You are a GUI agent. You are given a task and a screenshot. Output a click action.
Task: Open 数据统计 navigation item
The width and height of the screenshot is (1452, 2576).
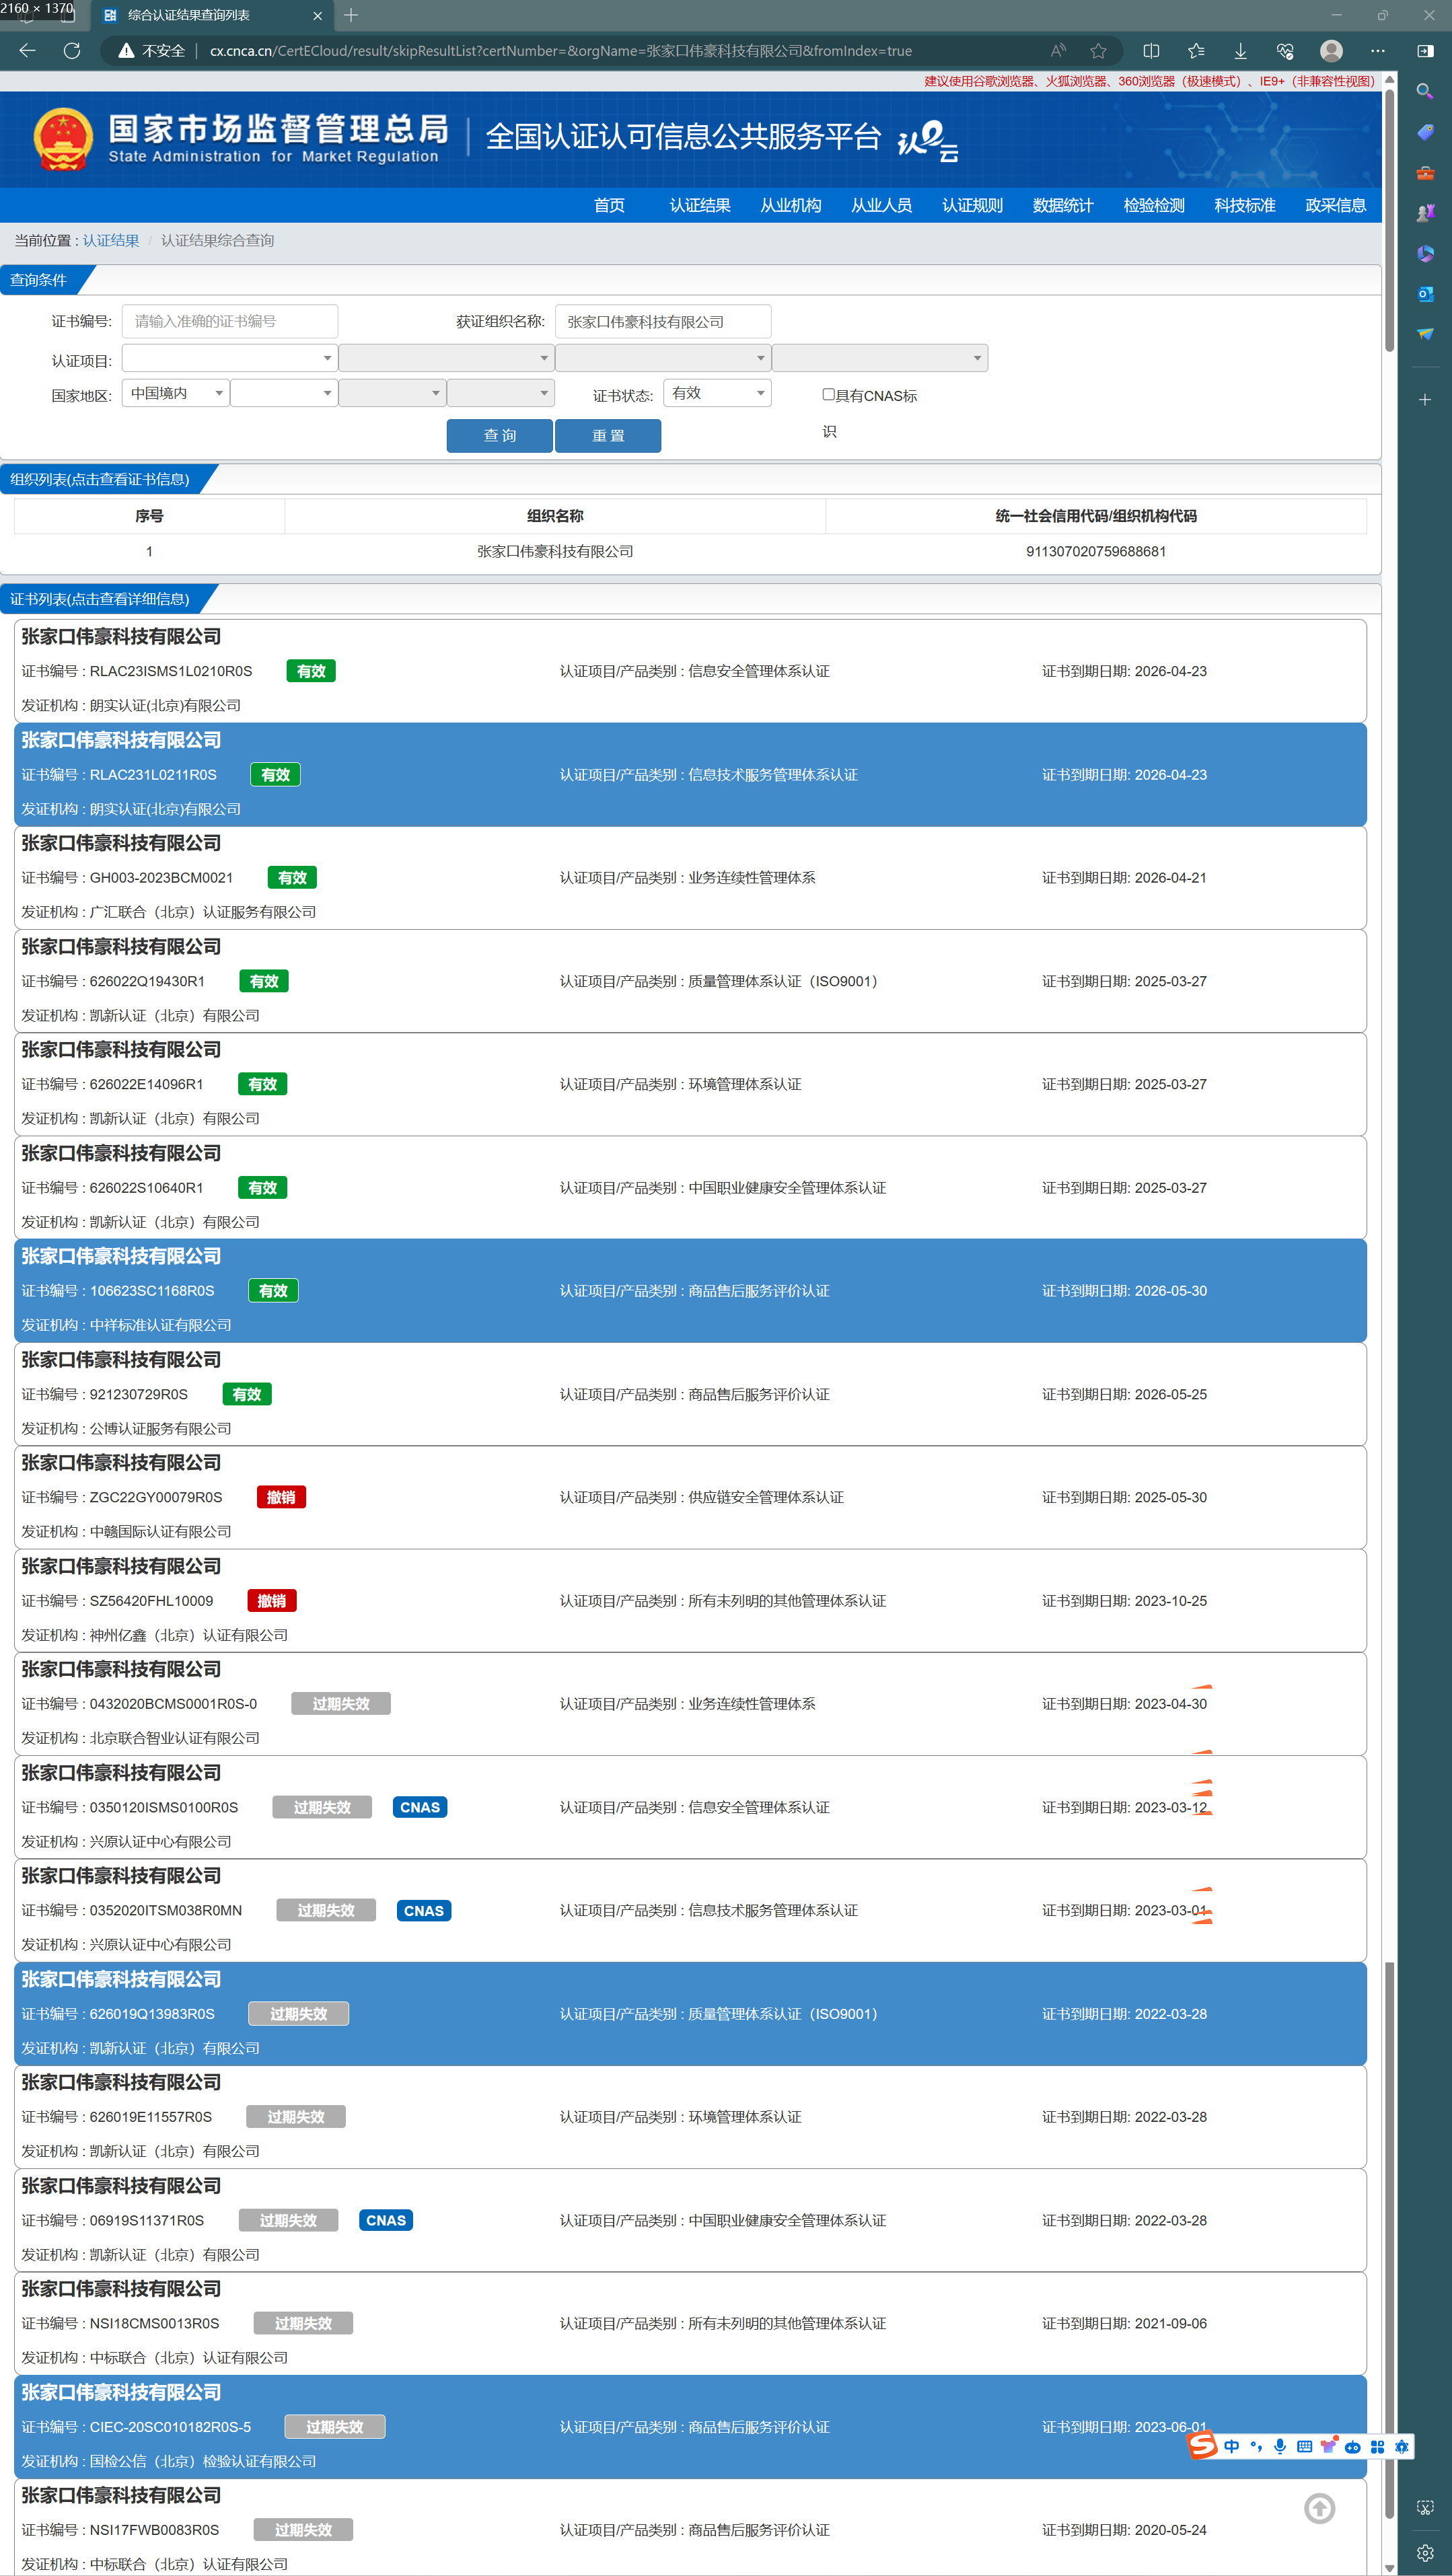[x=1063, y=205]
